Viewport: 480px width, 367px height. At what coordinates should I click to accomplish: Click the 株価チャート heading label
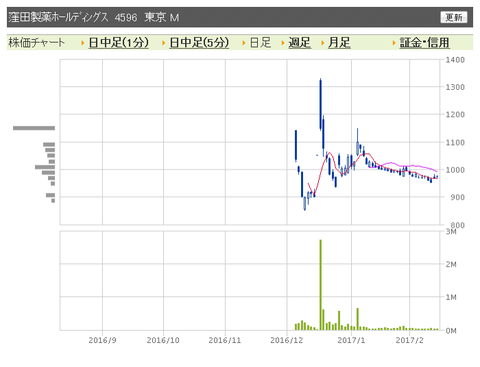tap(37, 43)
